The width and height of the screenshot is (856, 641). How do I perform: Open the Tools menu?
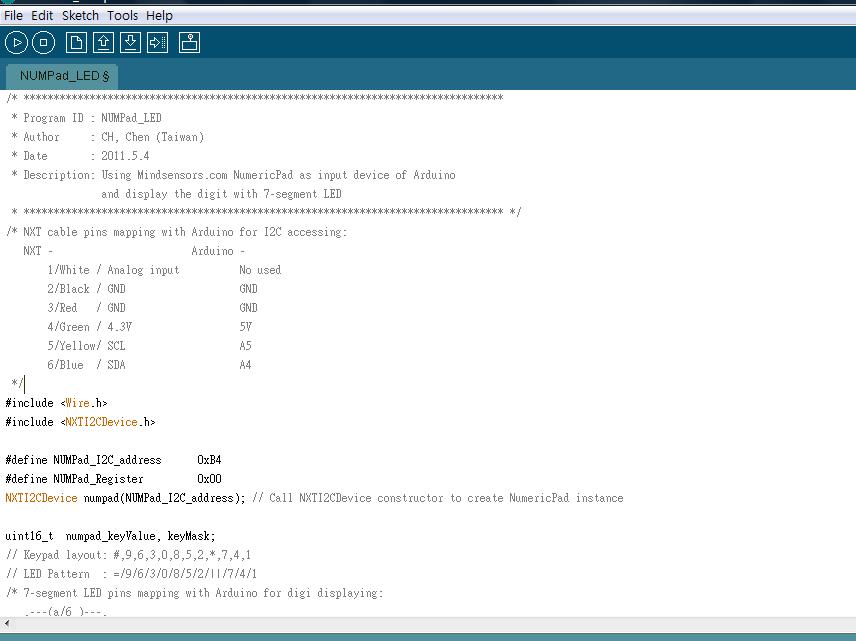click(122, 16)
